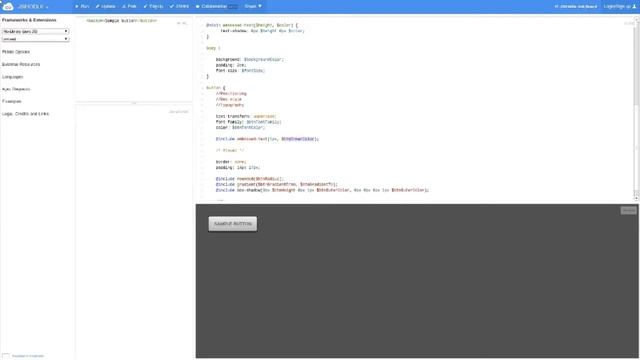Click the Result label in output pane

628,210
